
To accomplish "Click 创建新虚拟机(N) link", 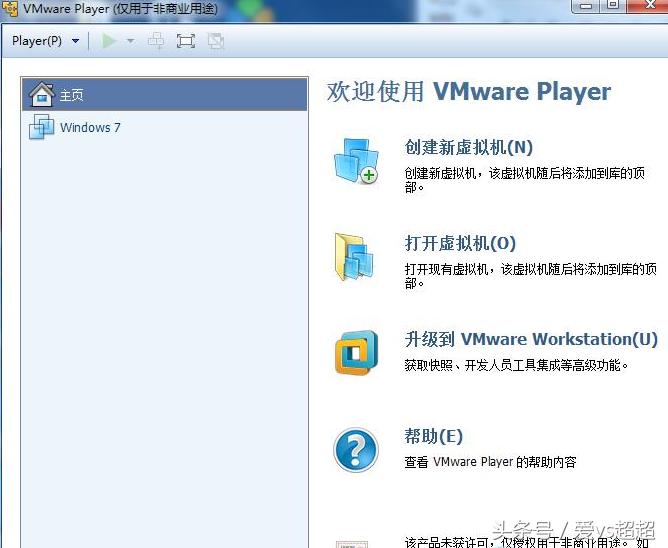I will [469, 147].
